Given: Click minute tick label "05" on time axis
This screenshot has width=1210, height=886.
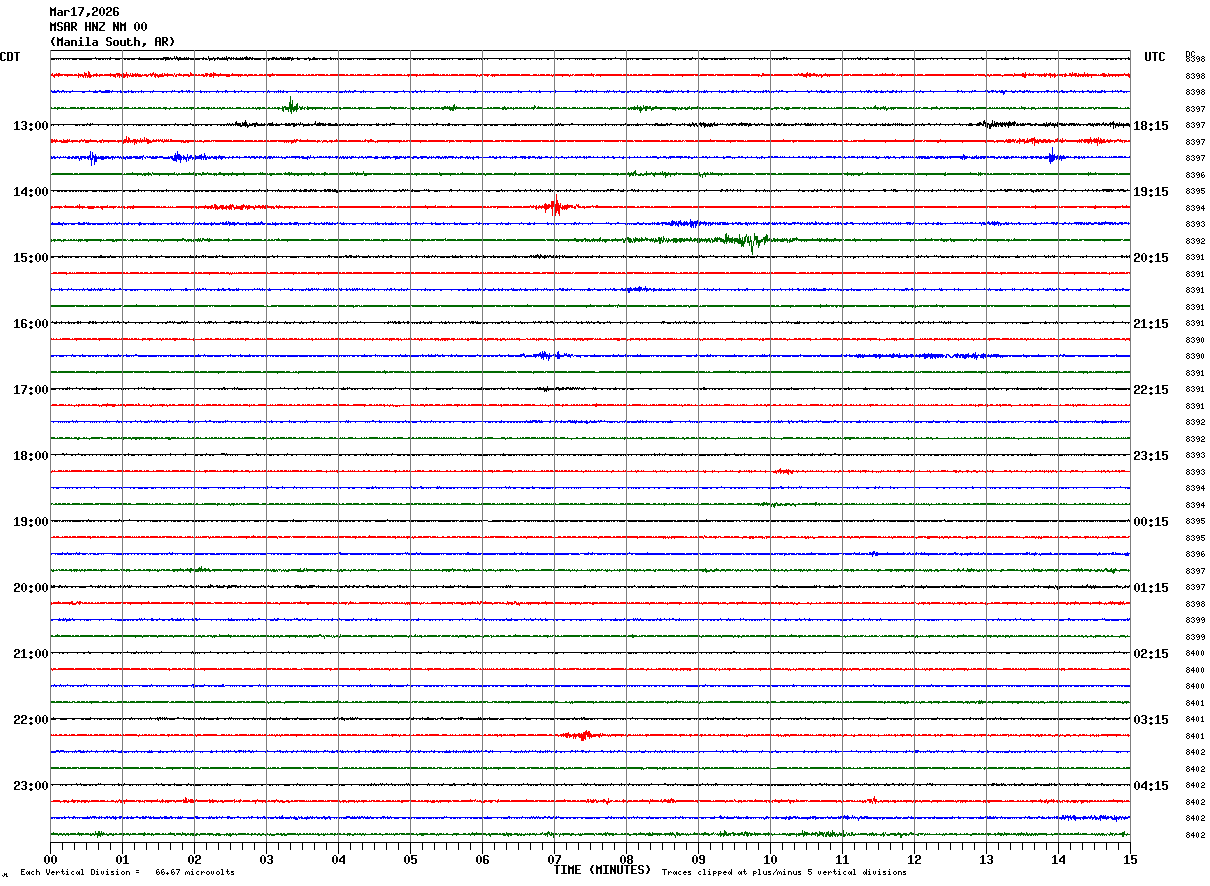Looking at the screenshot, I should [410, 859].
